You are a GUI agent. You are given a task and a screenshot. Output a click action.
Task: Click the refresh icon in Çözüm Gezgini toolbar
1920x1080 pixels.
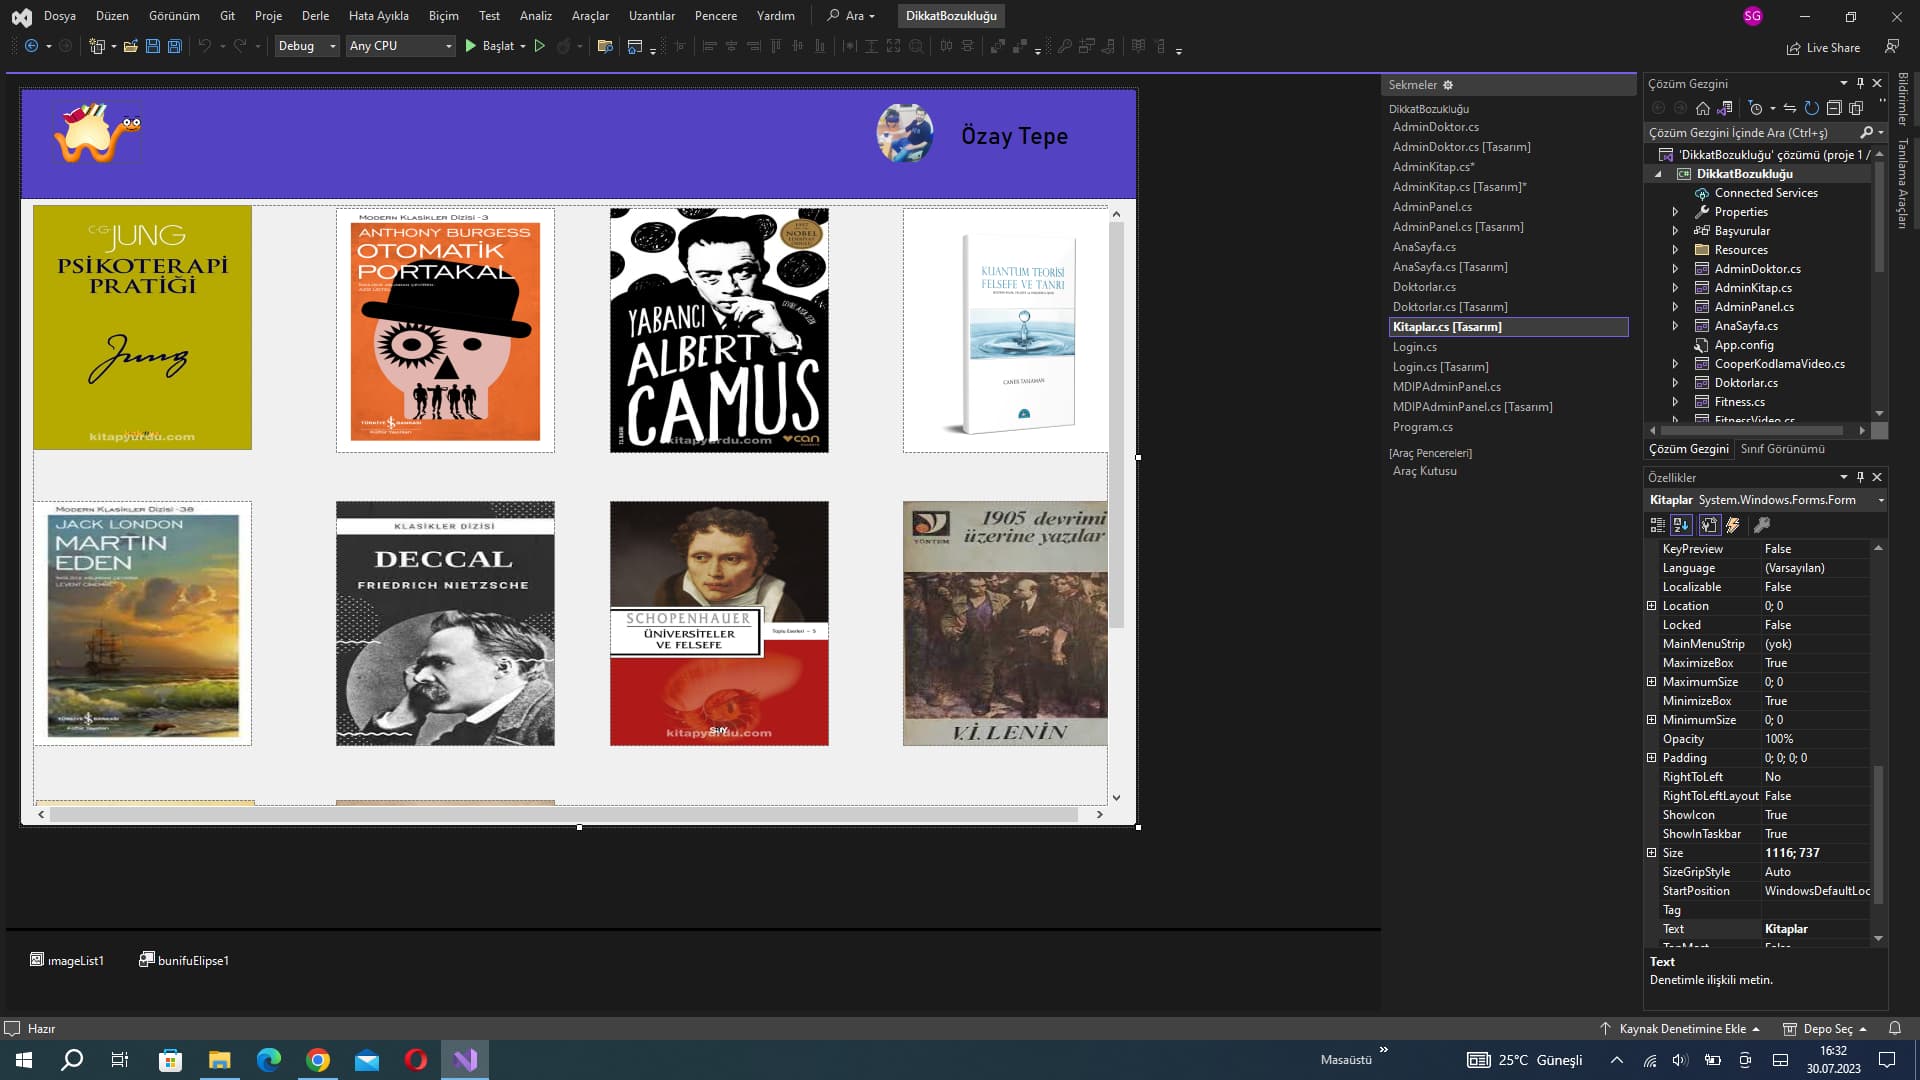[x=1811, y=108]
